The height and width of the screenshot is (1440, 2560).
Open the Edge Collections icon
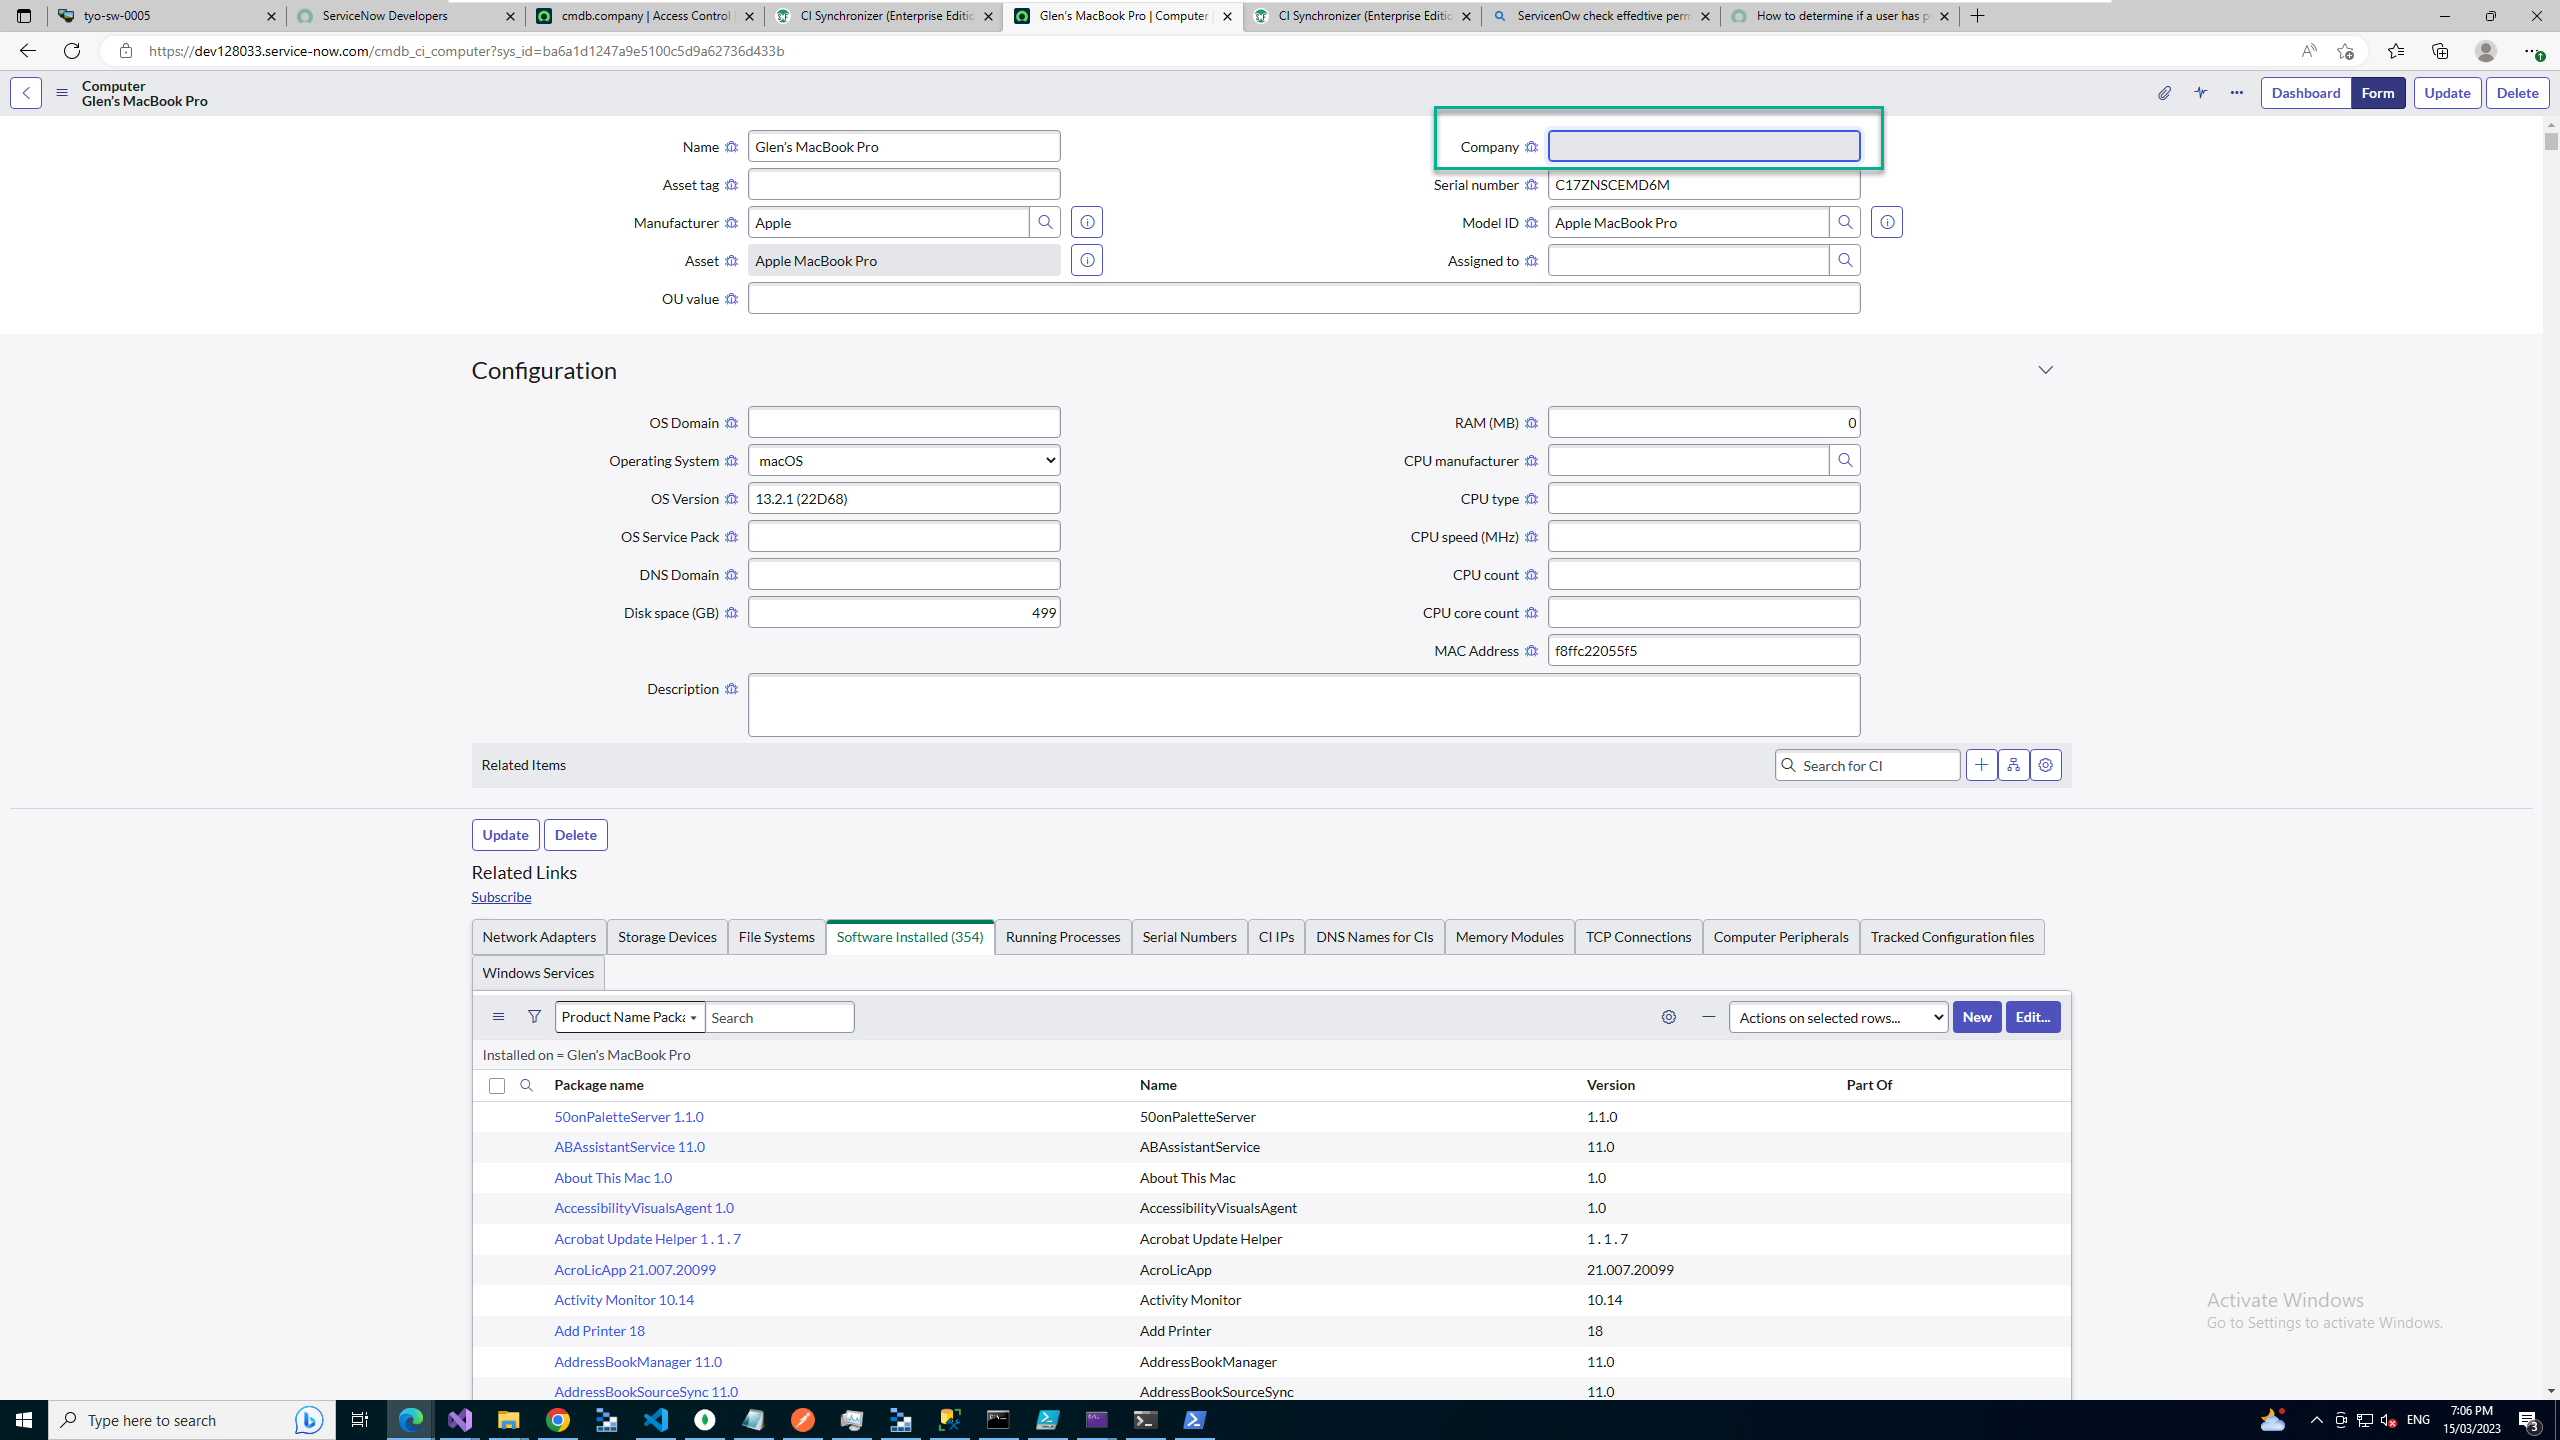point(2440,51)
